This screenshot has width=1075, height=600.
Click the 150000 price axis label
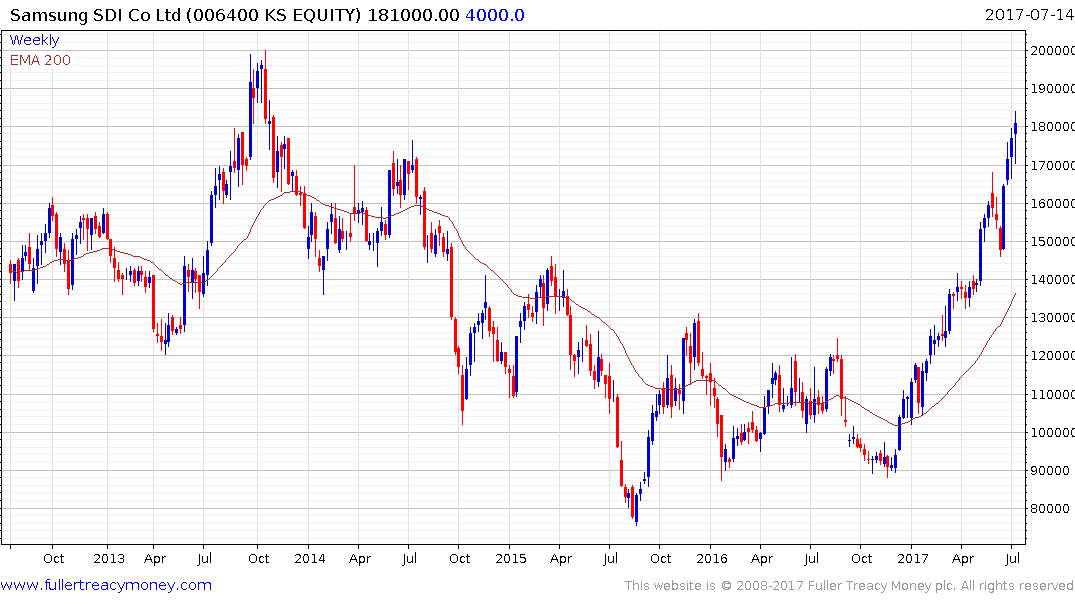pos(1052,241)
